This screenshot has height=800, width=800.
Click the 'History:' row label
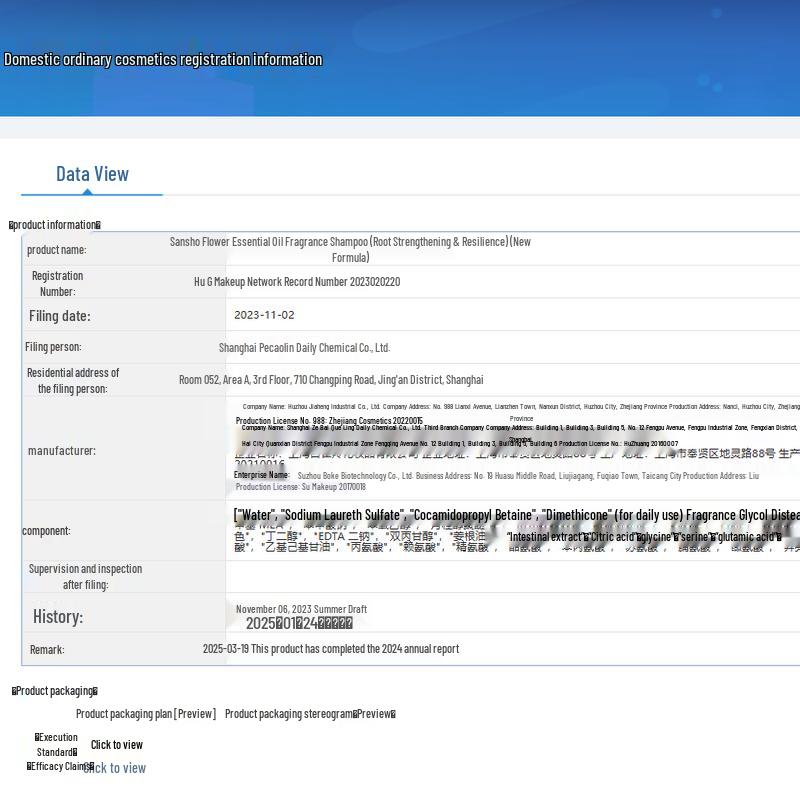[x=58, y=617]
